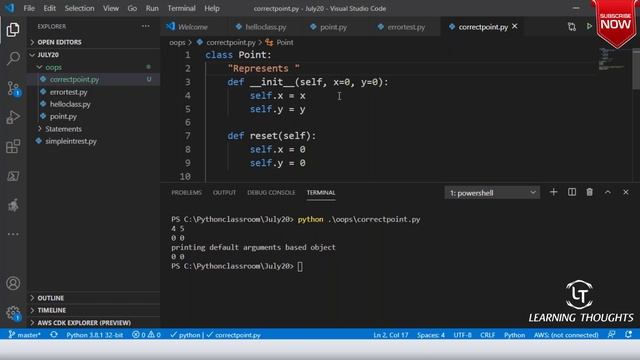Switch to the errortest.py editor tab
Viewport: 640px width, 360px height.
[406, 27]
